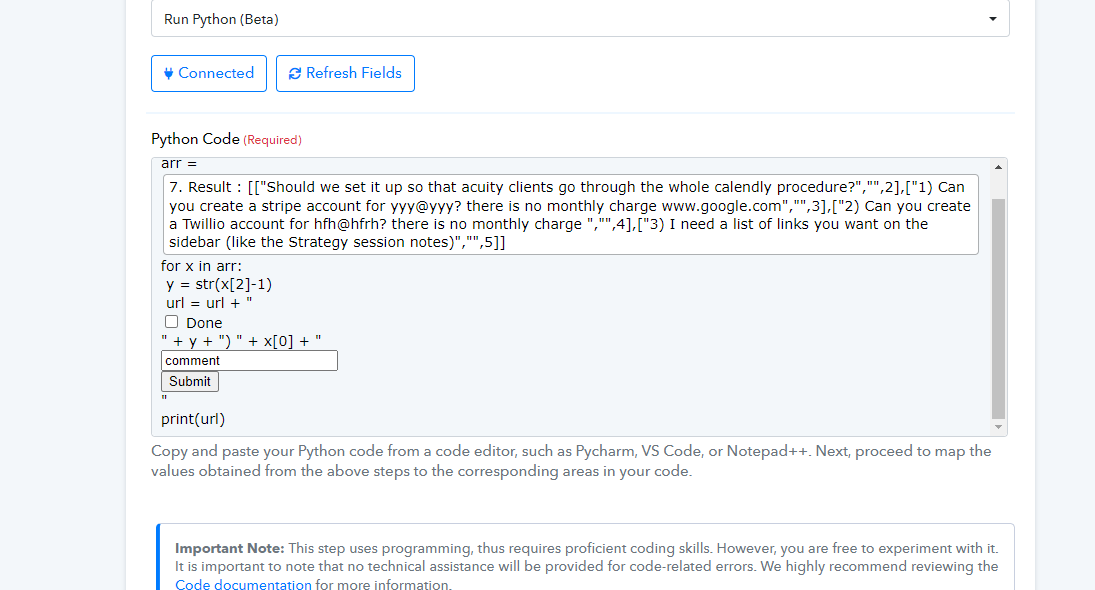Click the 'for x in arr:' code line
The width and height of the screenshot is (1095, 590).
point(201,266)
